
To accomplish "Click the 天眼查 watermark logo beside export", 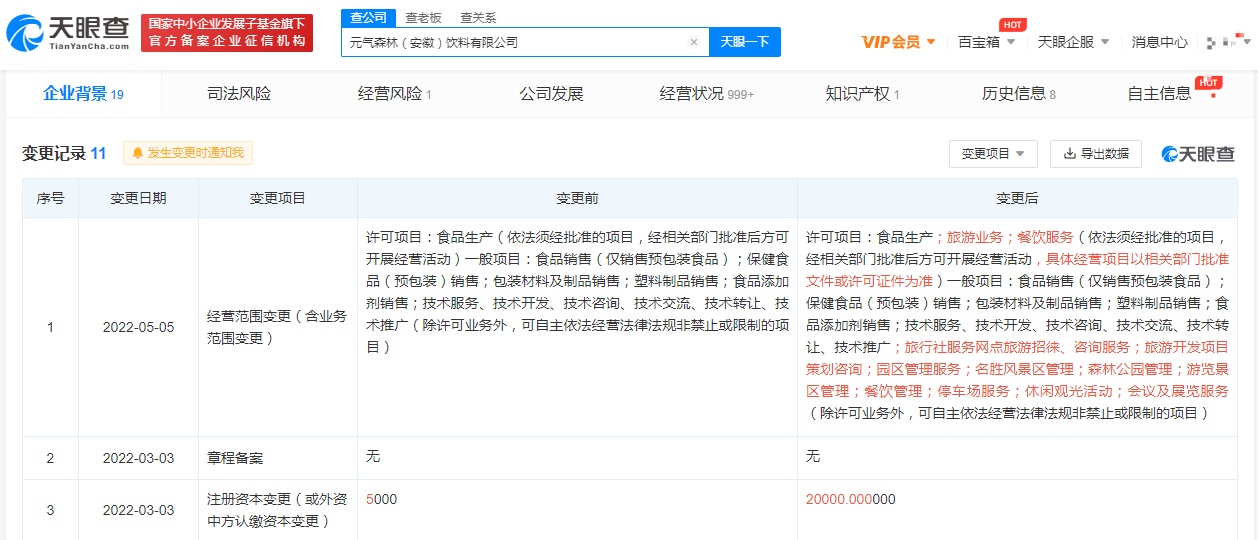I will 1197,154.
